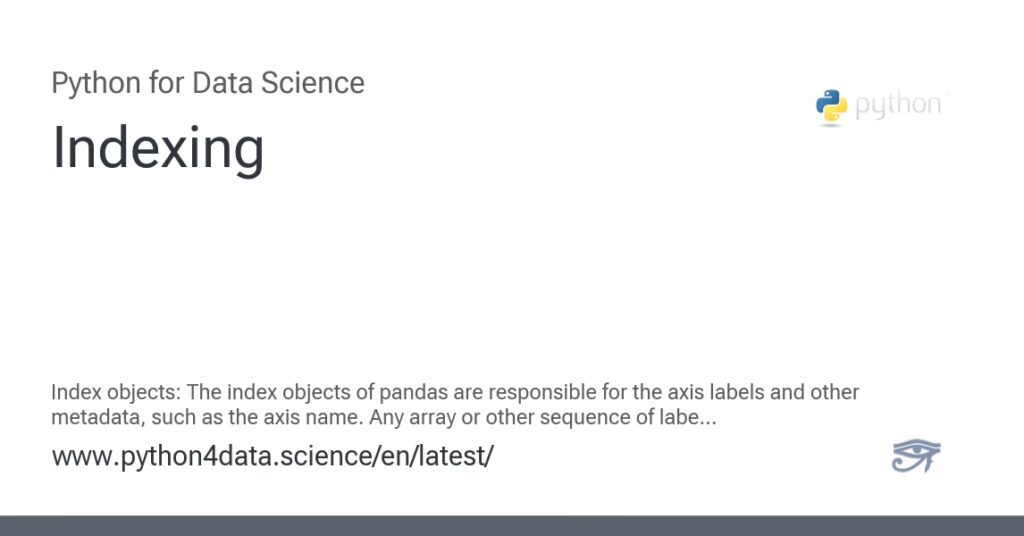The height and width of the screenshot is (536, 1024).
Task: Click the dark grey footer bar
Action: point(512,525)
